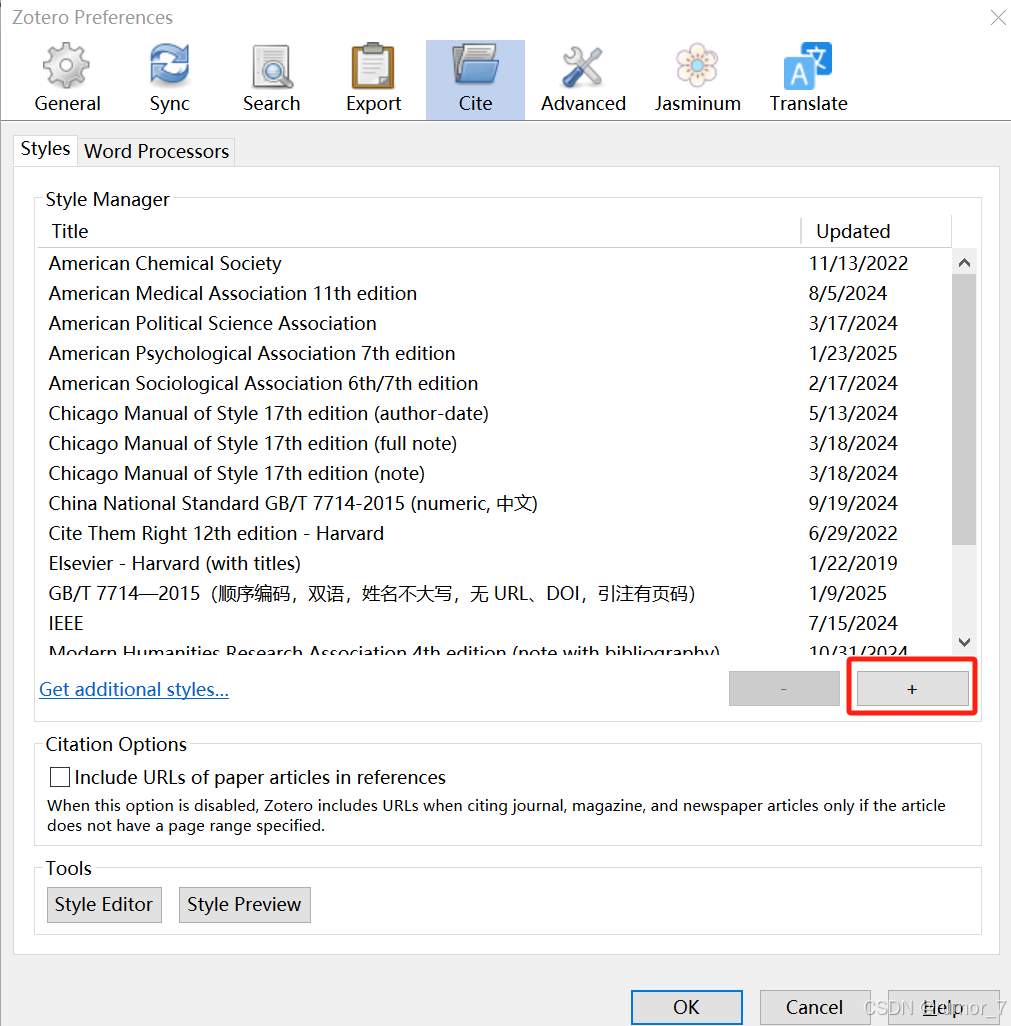Viewport: 1011px width, 1026px height.
Task: Open the General preferences pane
Action: (x=67, y=79)
